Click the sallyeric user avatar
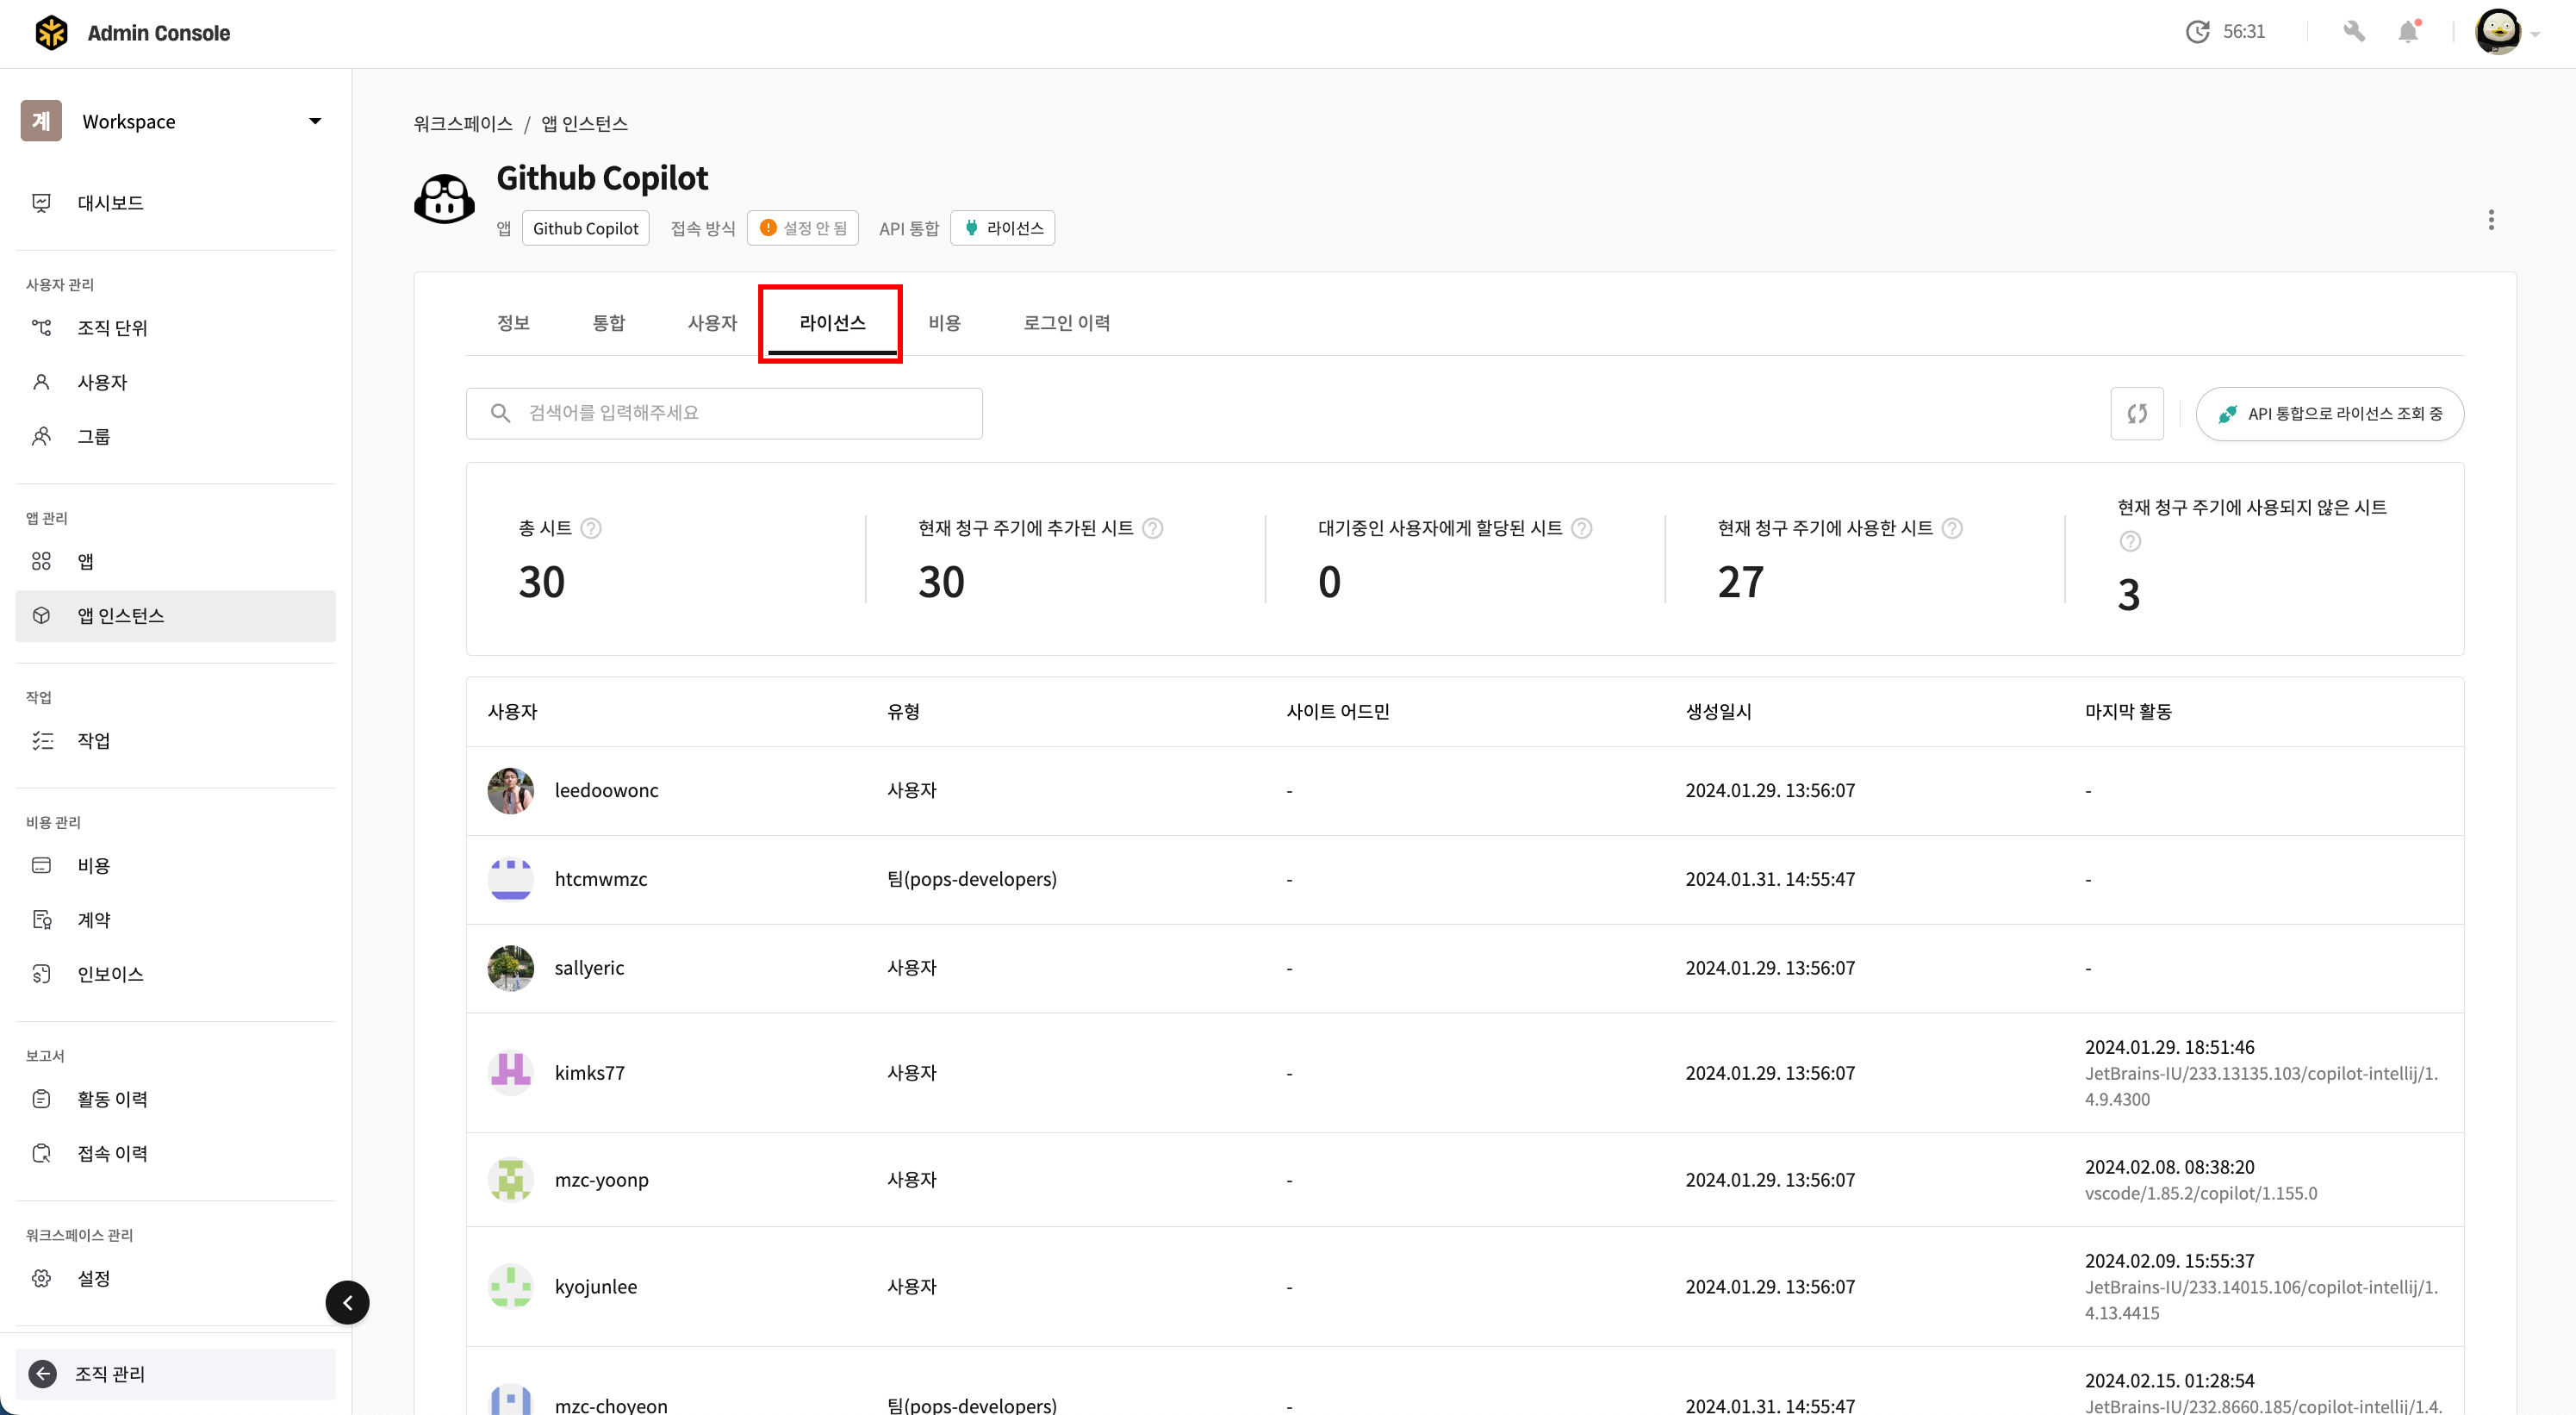 pyautogui.click(x=510, y=968)
